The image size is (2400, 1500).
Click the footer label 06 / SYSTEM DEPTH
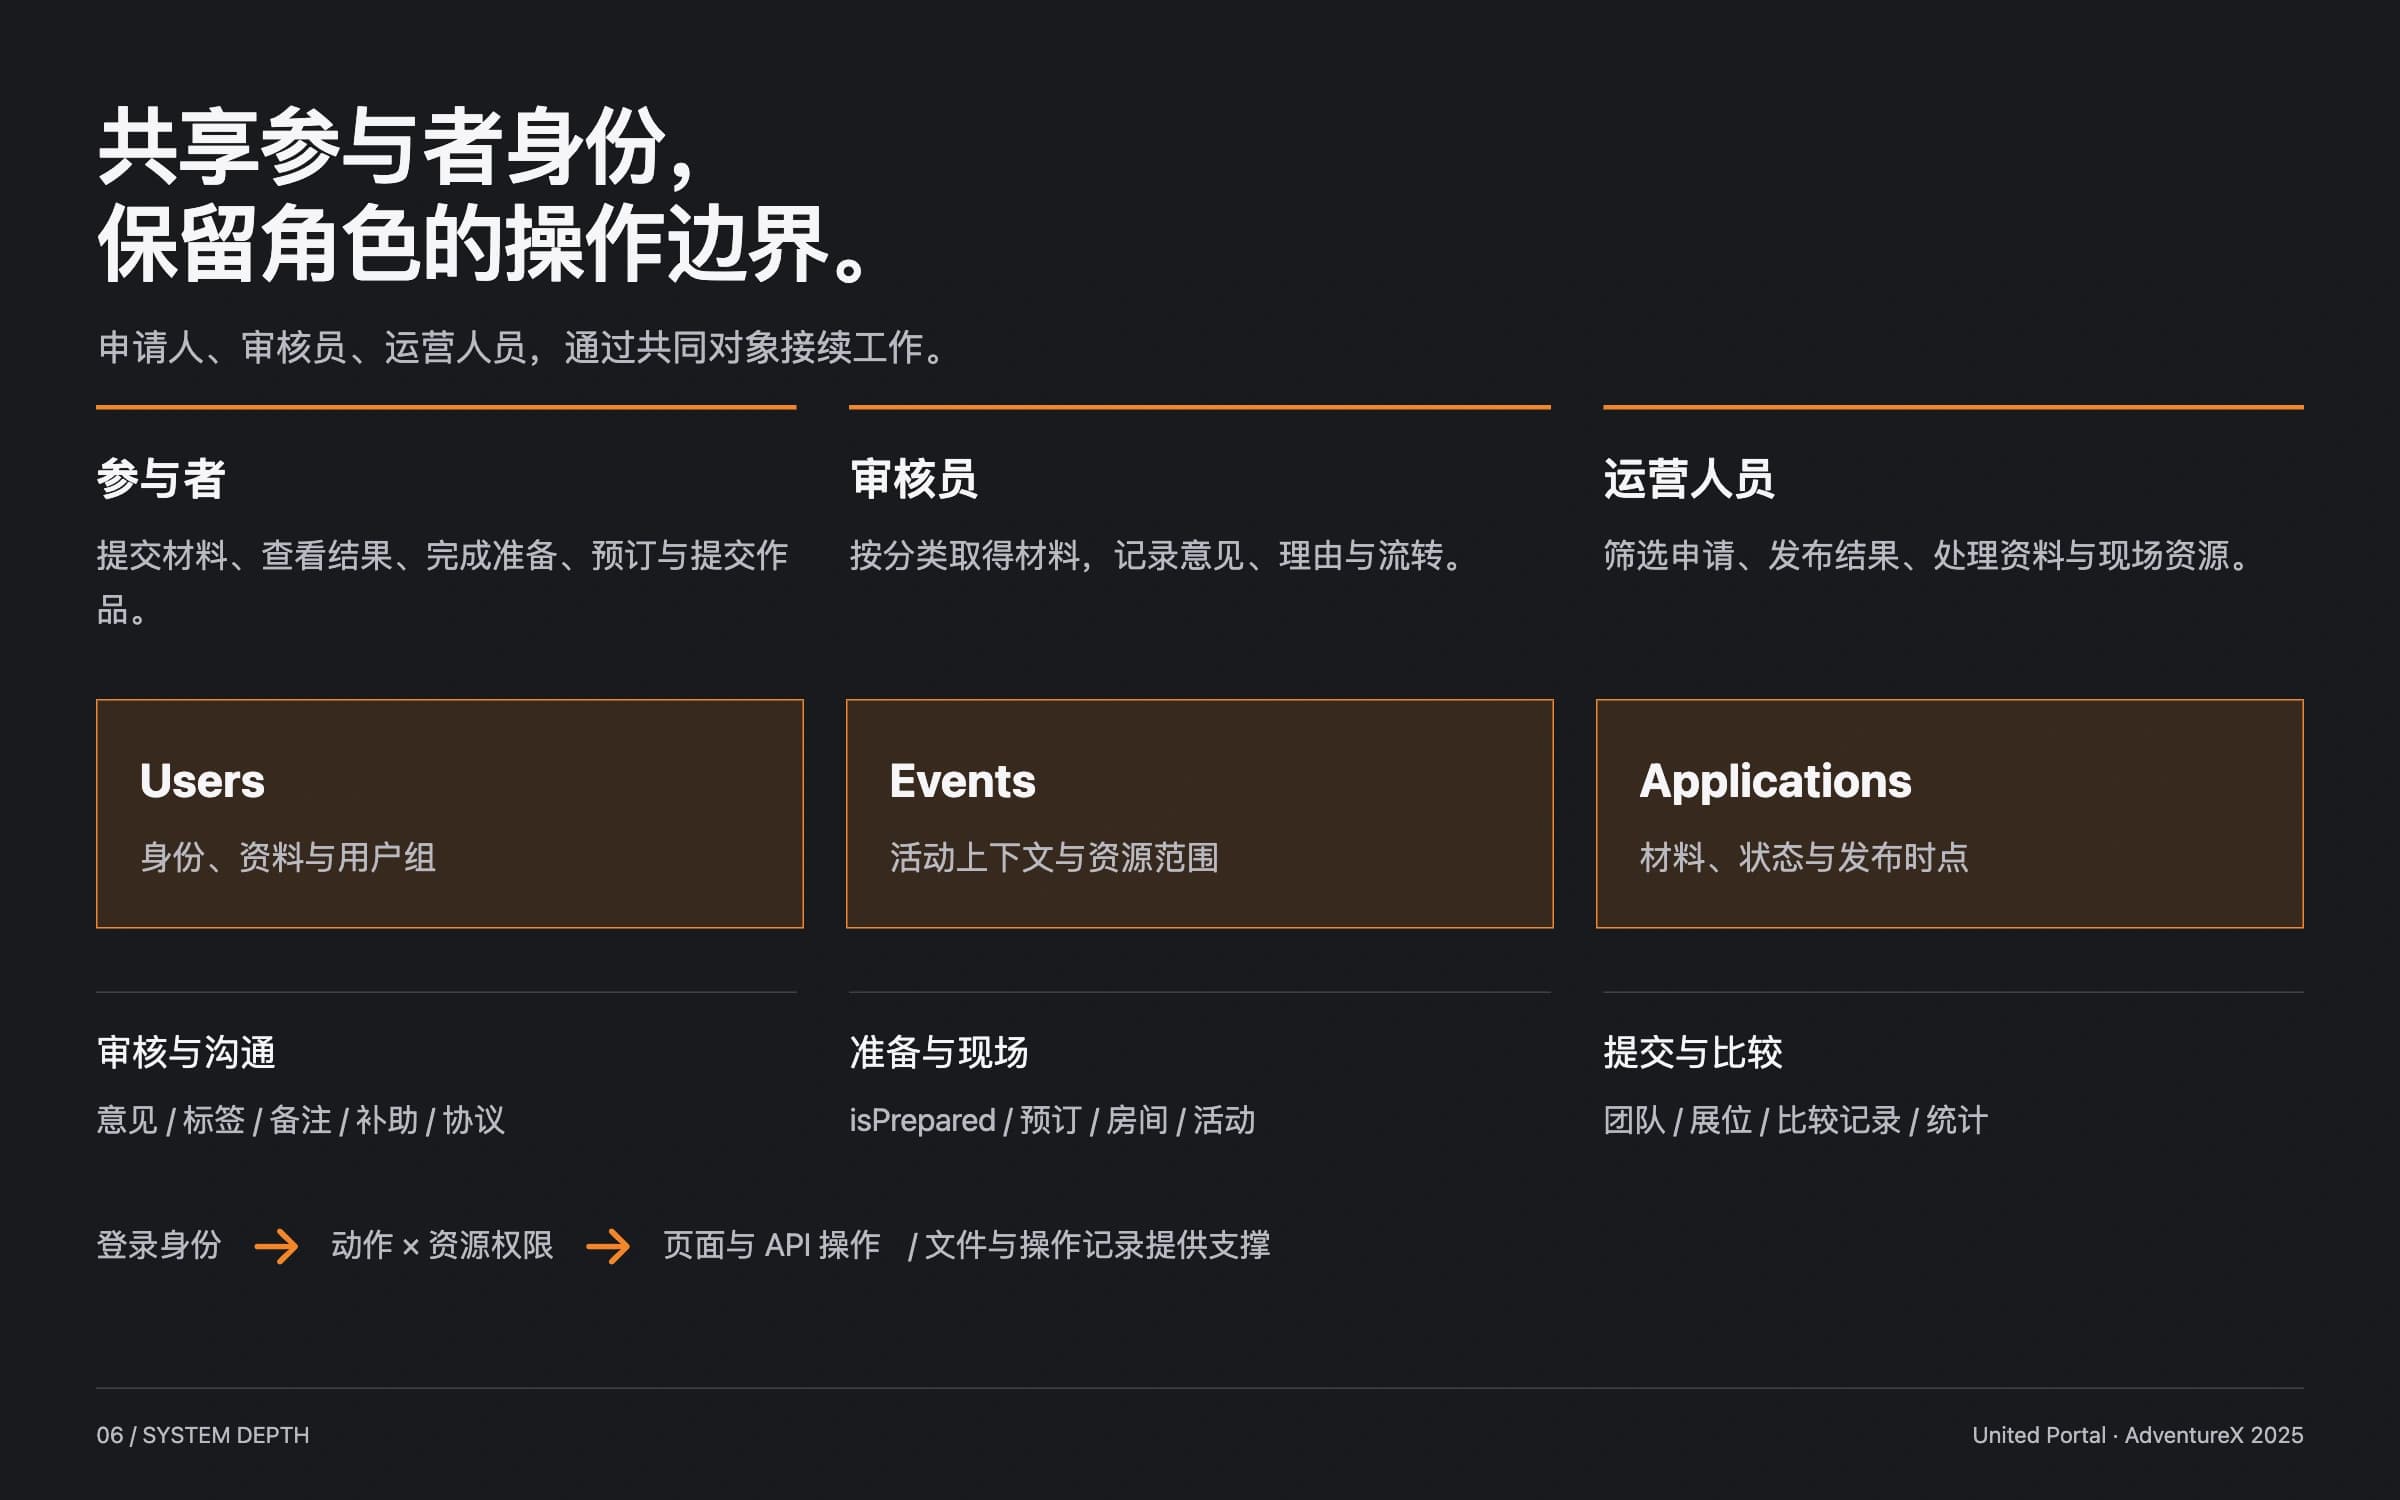coord(203,1435)
